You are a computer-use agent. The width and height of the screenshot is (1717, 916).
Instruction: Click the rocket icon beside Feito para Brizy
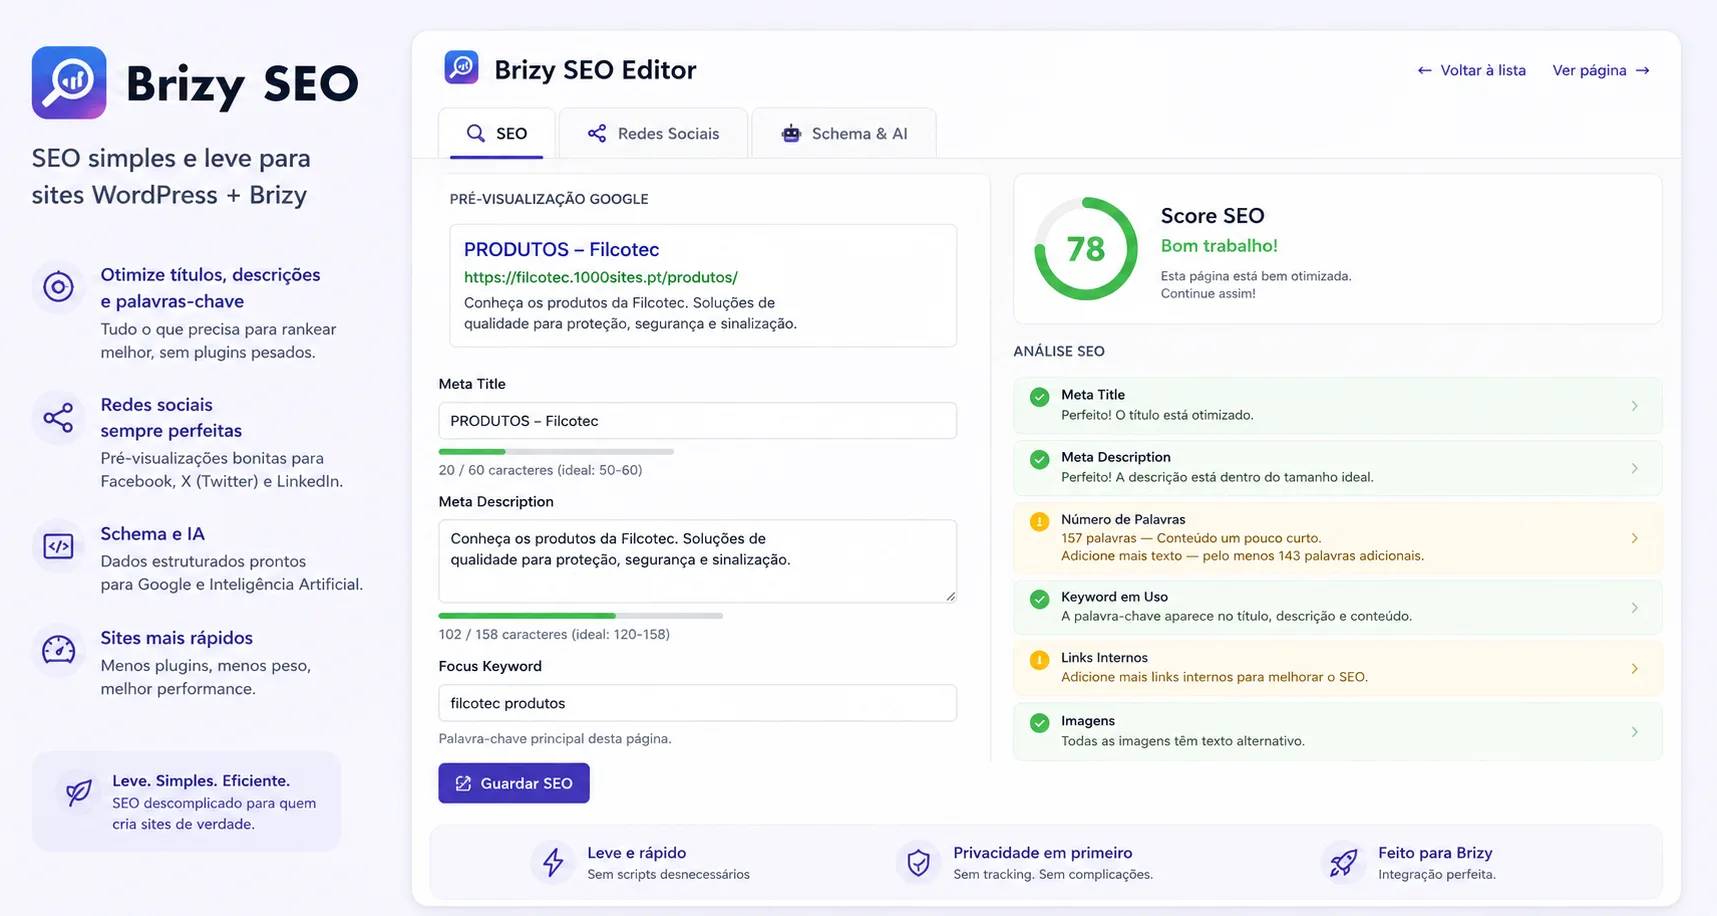click(1344, 862)
